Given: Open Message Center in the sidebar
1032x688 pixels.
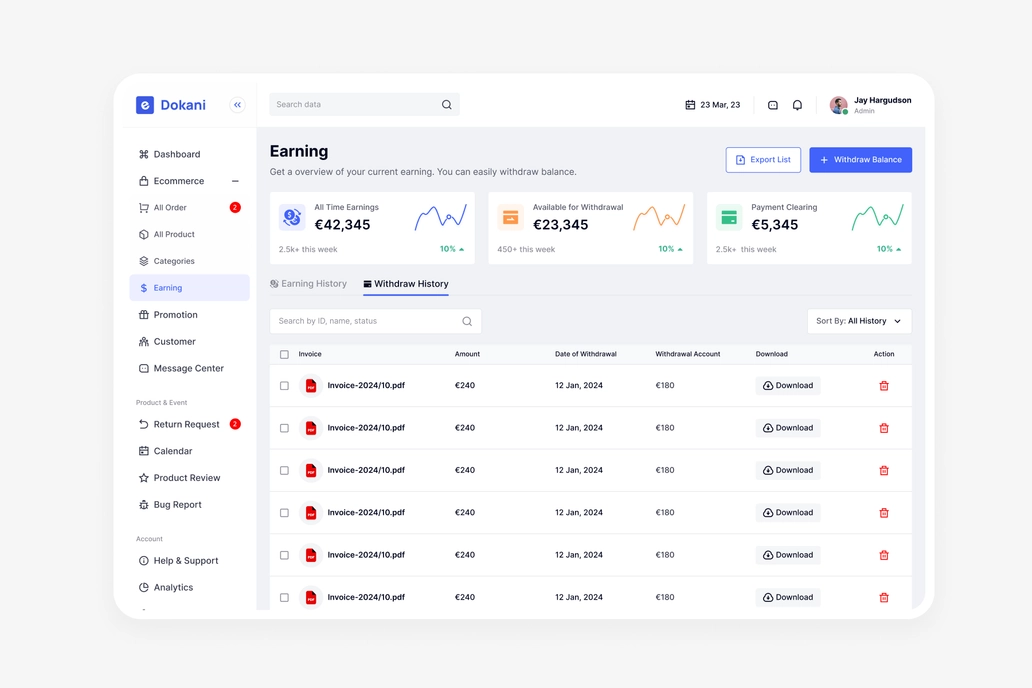Looking at the screenshot, I should pos(190,369).
